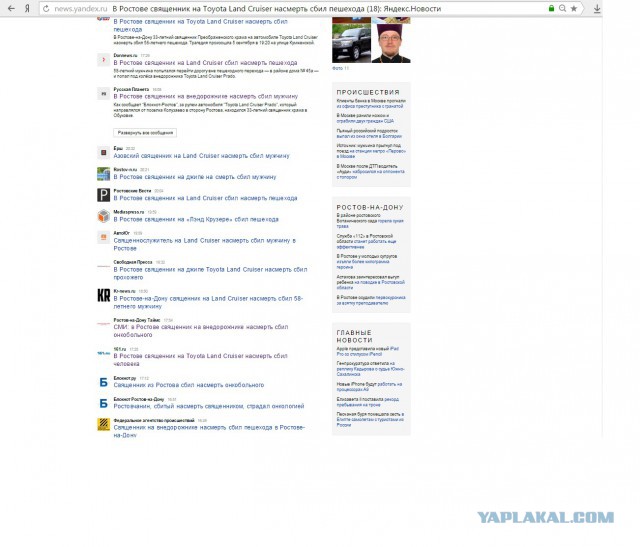Open sidebar story about Служба «112»
640x547 pixels.
pos(366,241)
